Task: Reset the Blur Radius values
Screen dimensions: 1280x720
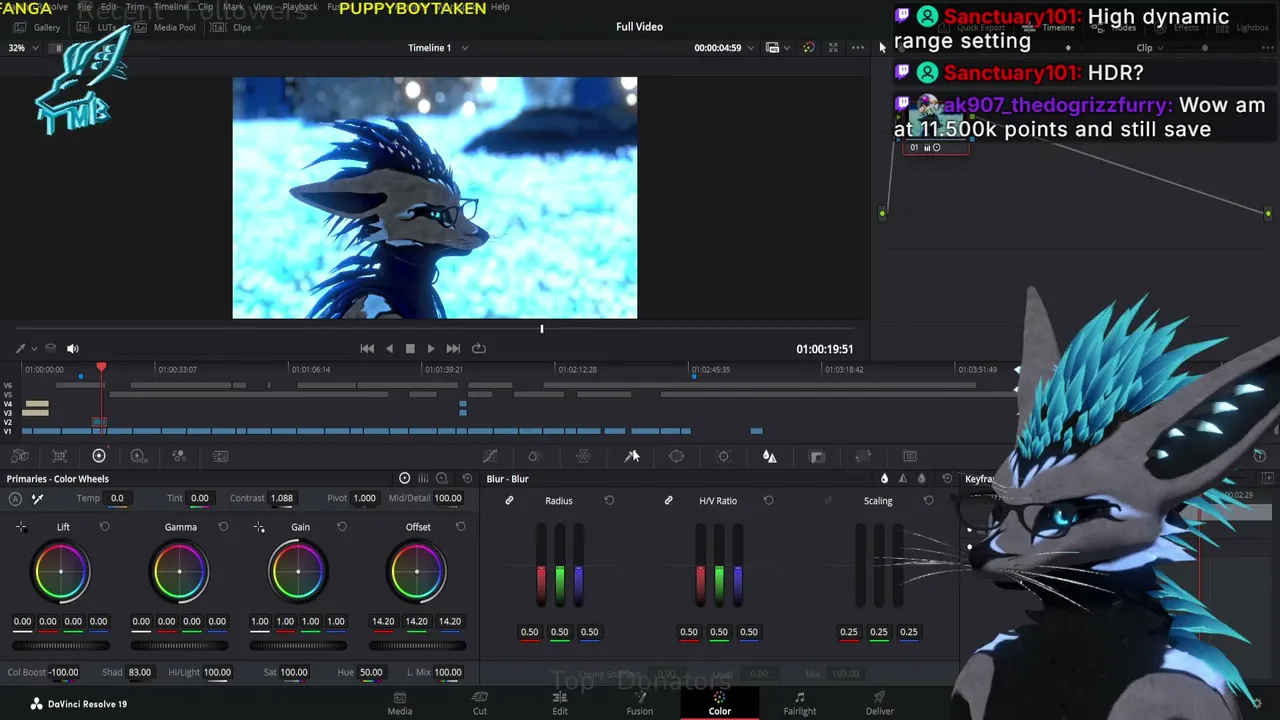Action: point(609,500)
